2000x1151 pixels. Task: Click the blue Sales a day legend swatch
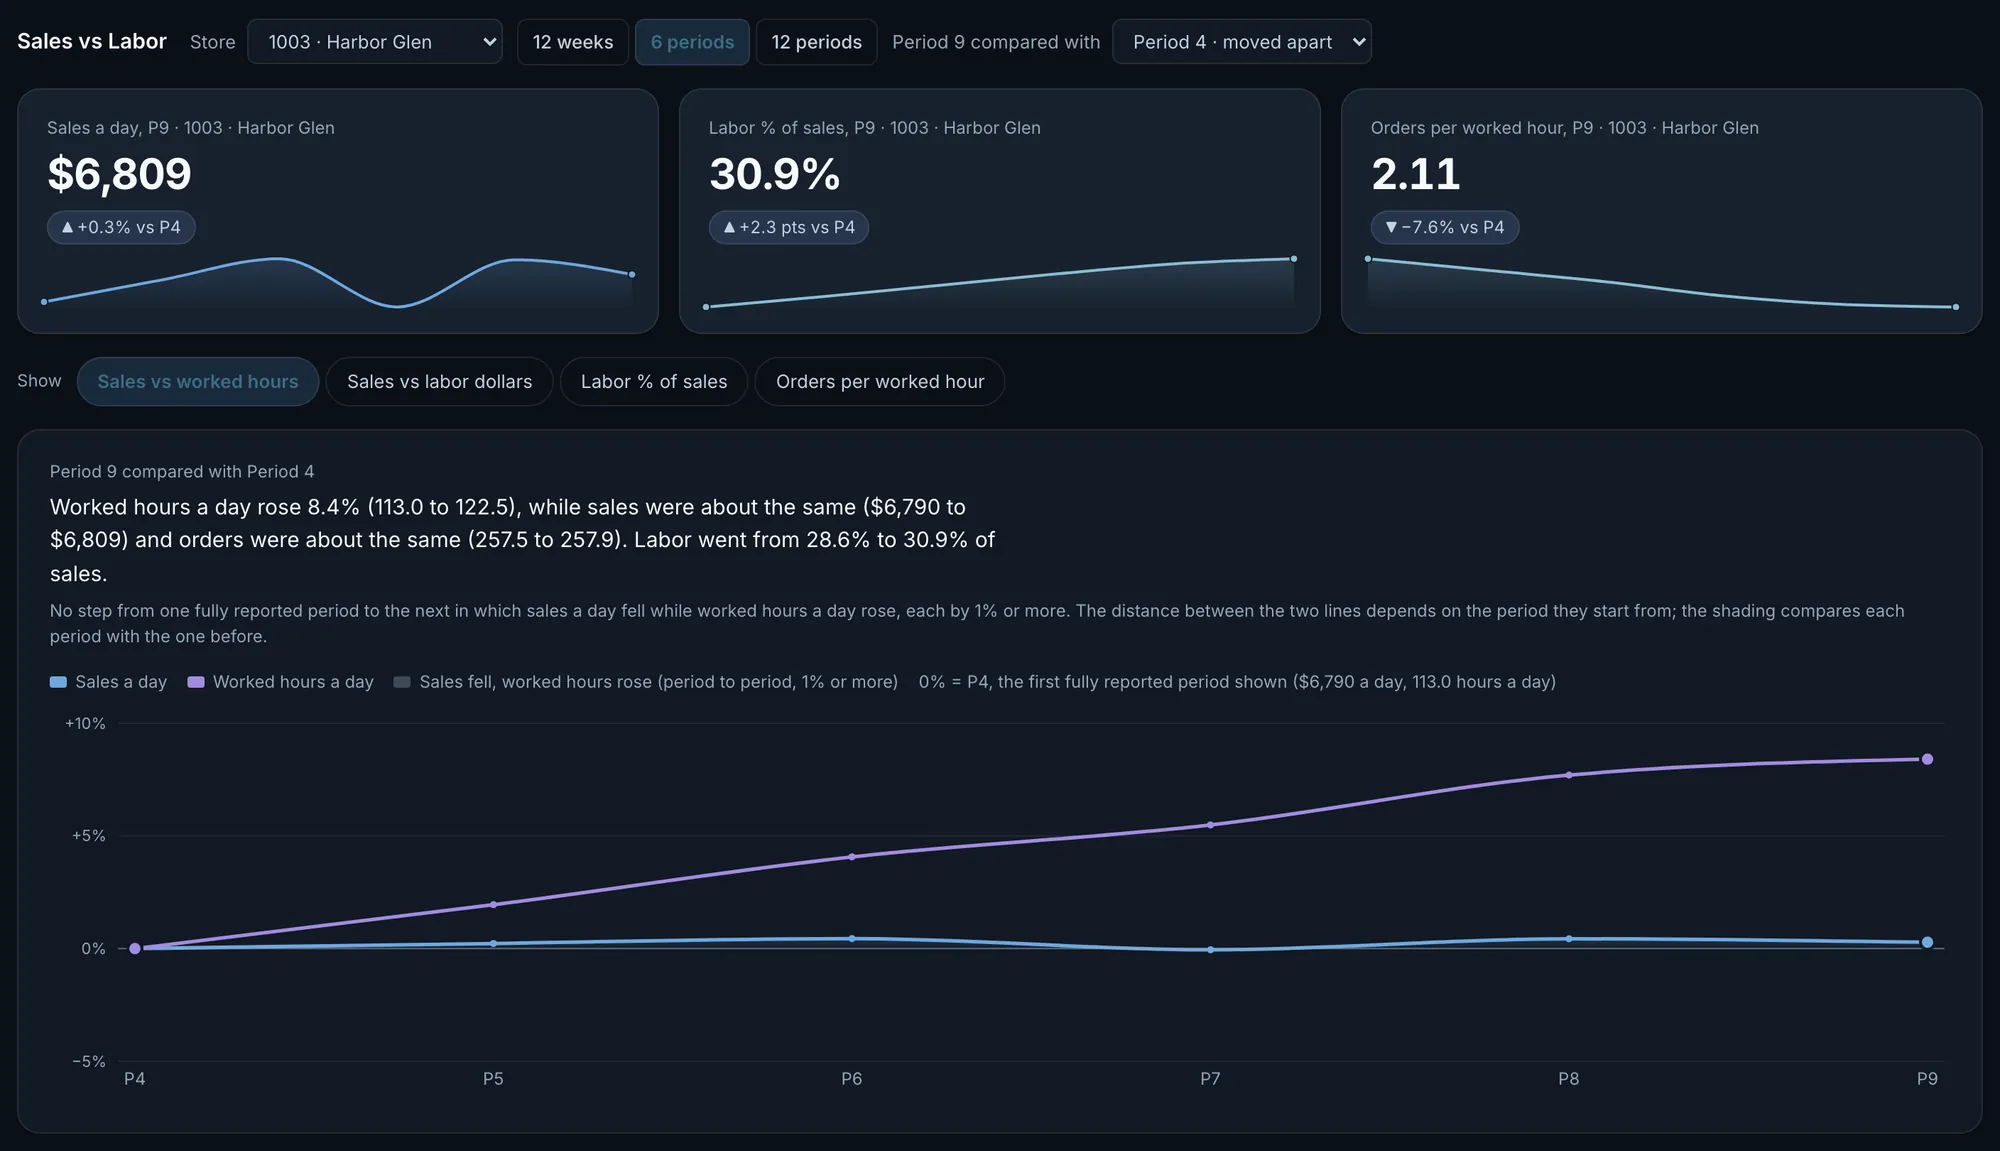[58, 682]
